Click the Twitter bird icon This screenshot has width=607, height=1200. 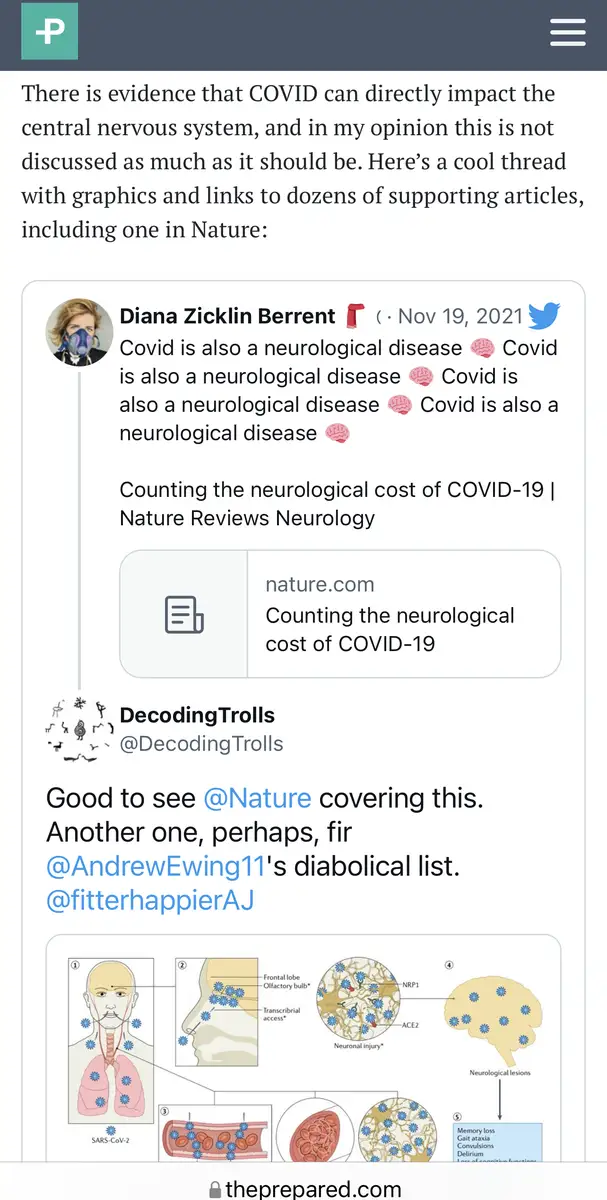pyautogui.click(x=543, y=316)
